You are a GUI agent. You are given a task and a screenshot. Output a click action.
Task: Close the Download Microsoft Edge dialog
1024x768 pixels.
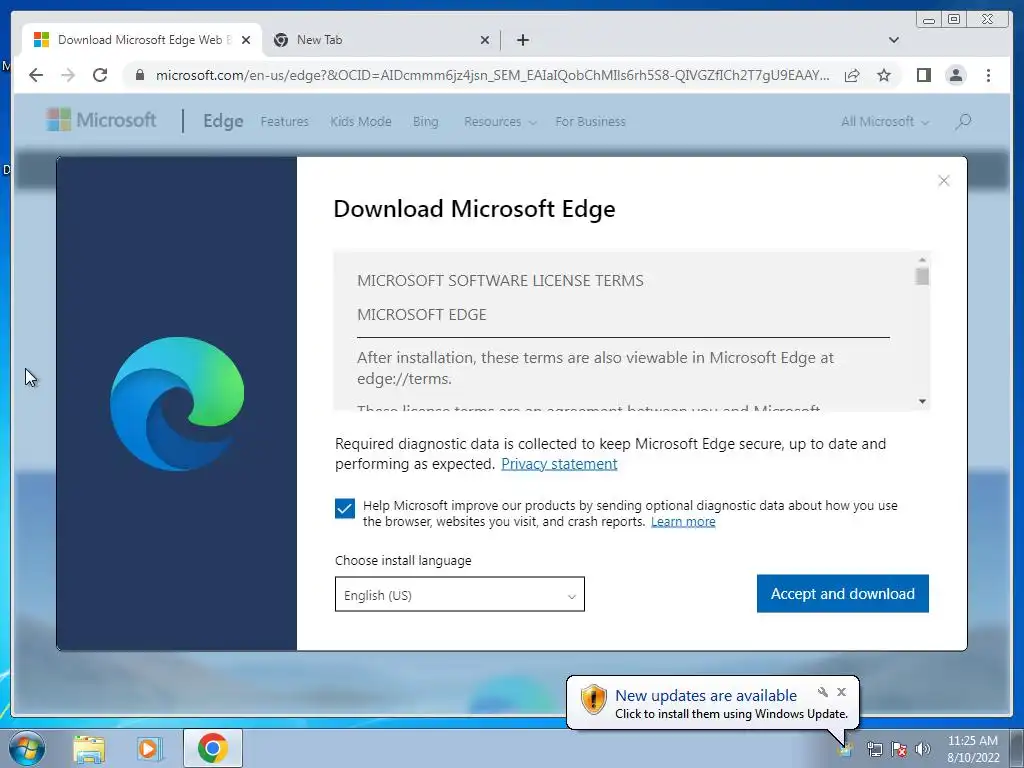(x=944, y=181)
